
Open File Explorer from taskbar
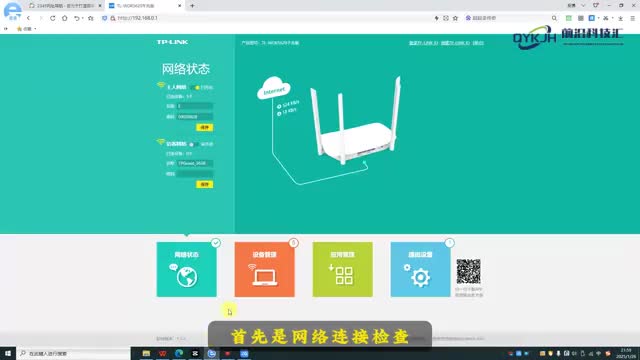click(x=146, y=353)
